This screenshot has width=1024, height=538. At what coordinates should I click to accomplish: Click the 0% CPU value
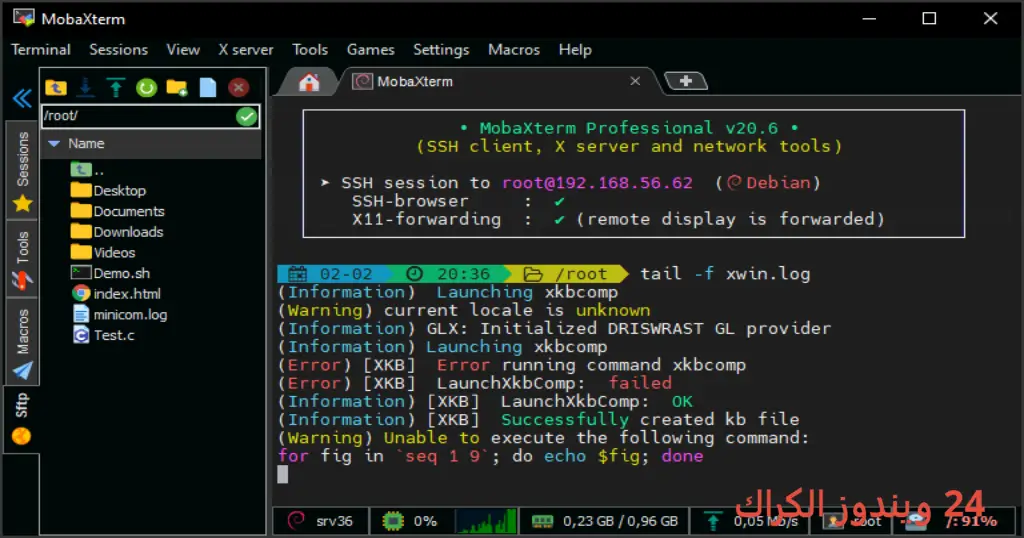click(x=425, y=521)
